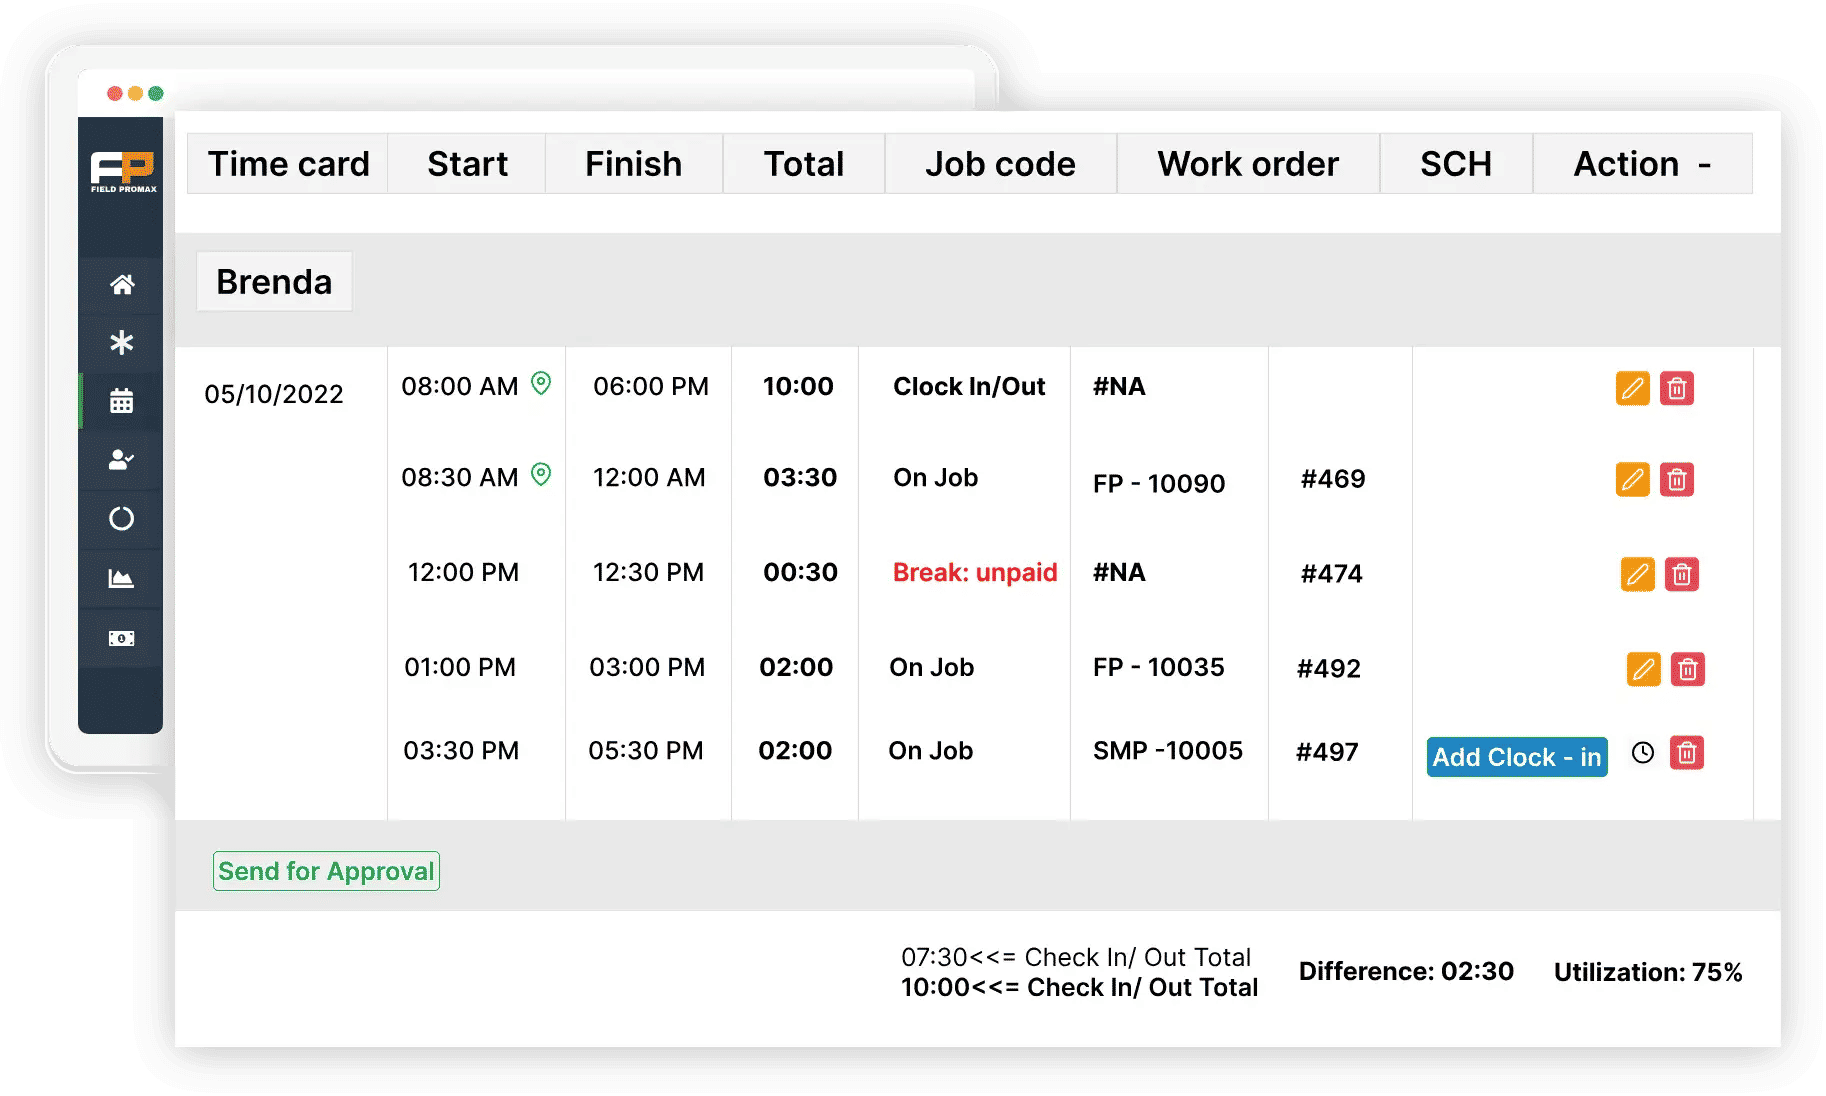The width and height of the screenshot is (1826, 1096).
Task: Click work order FP - 10035
Action: tap(1159, 667)
